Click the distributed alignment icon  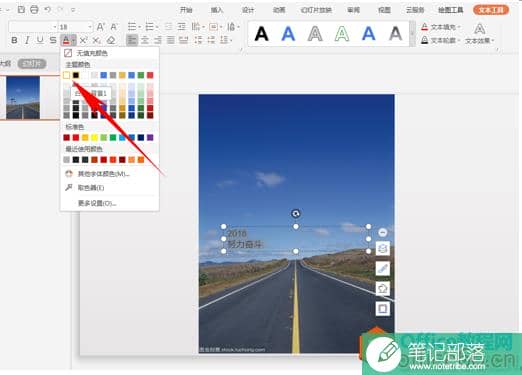(184, 40)
